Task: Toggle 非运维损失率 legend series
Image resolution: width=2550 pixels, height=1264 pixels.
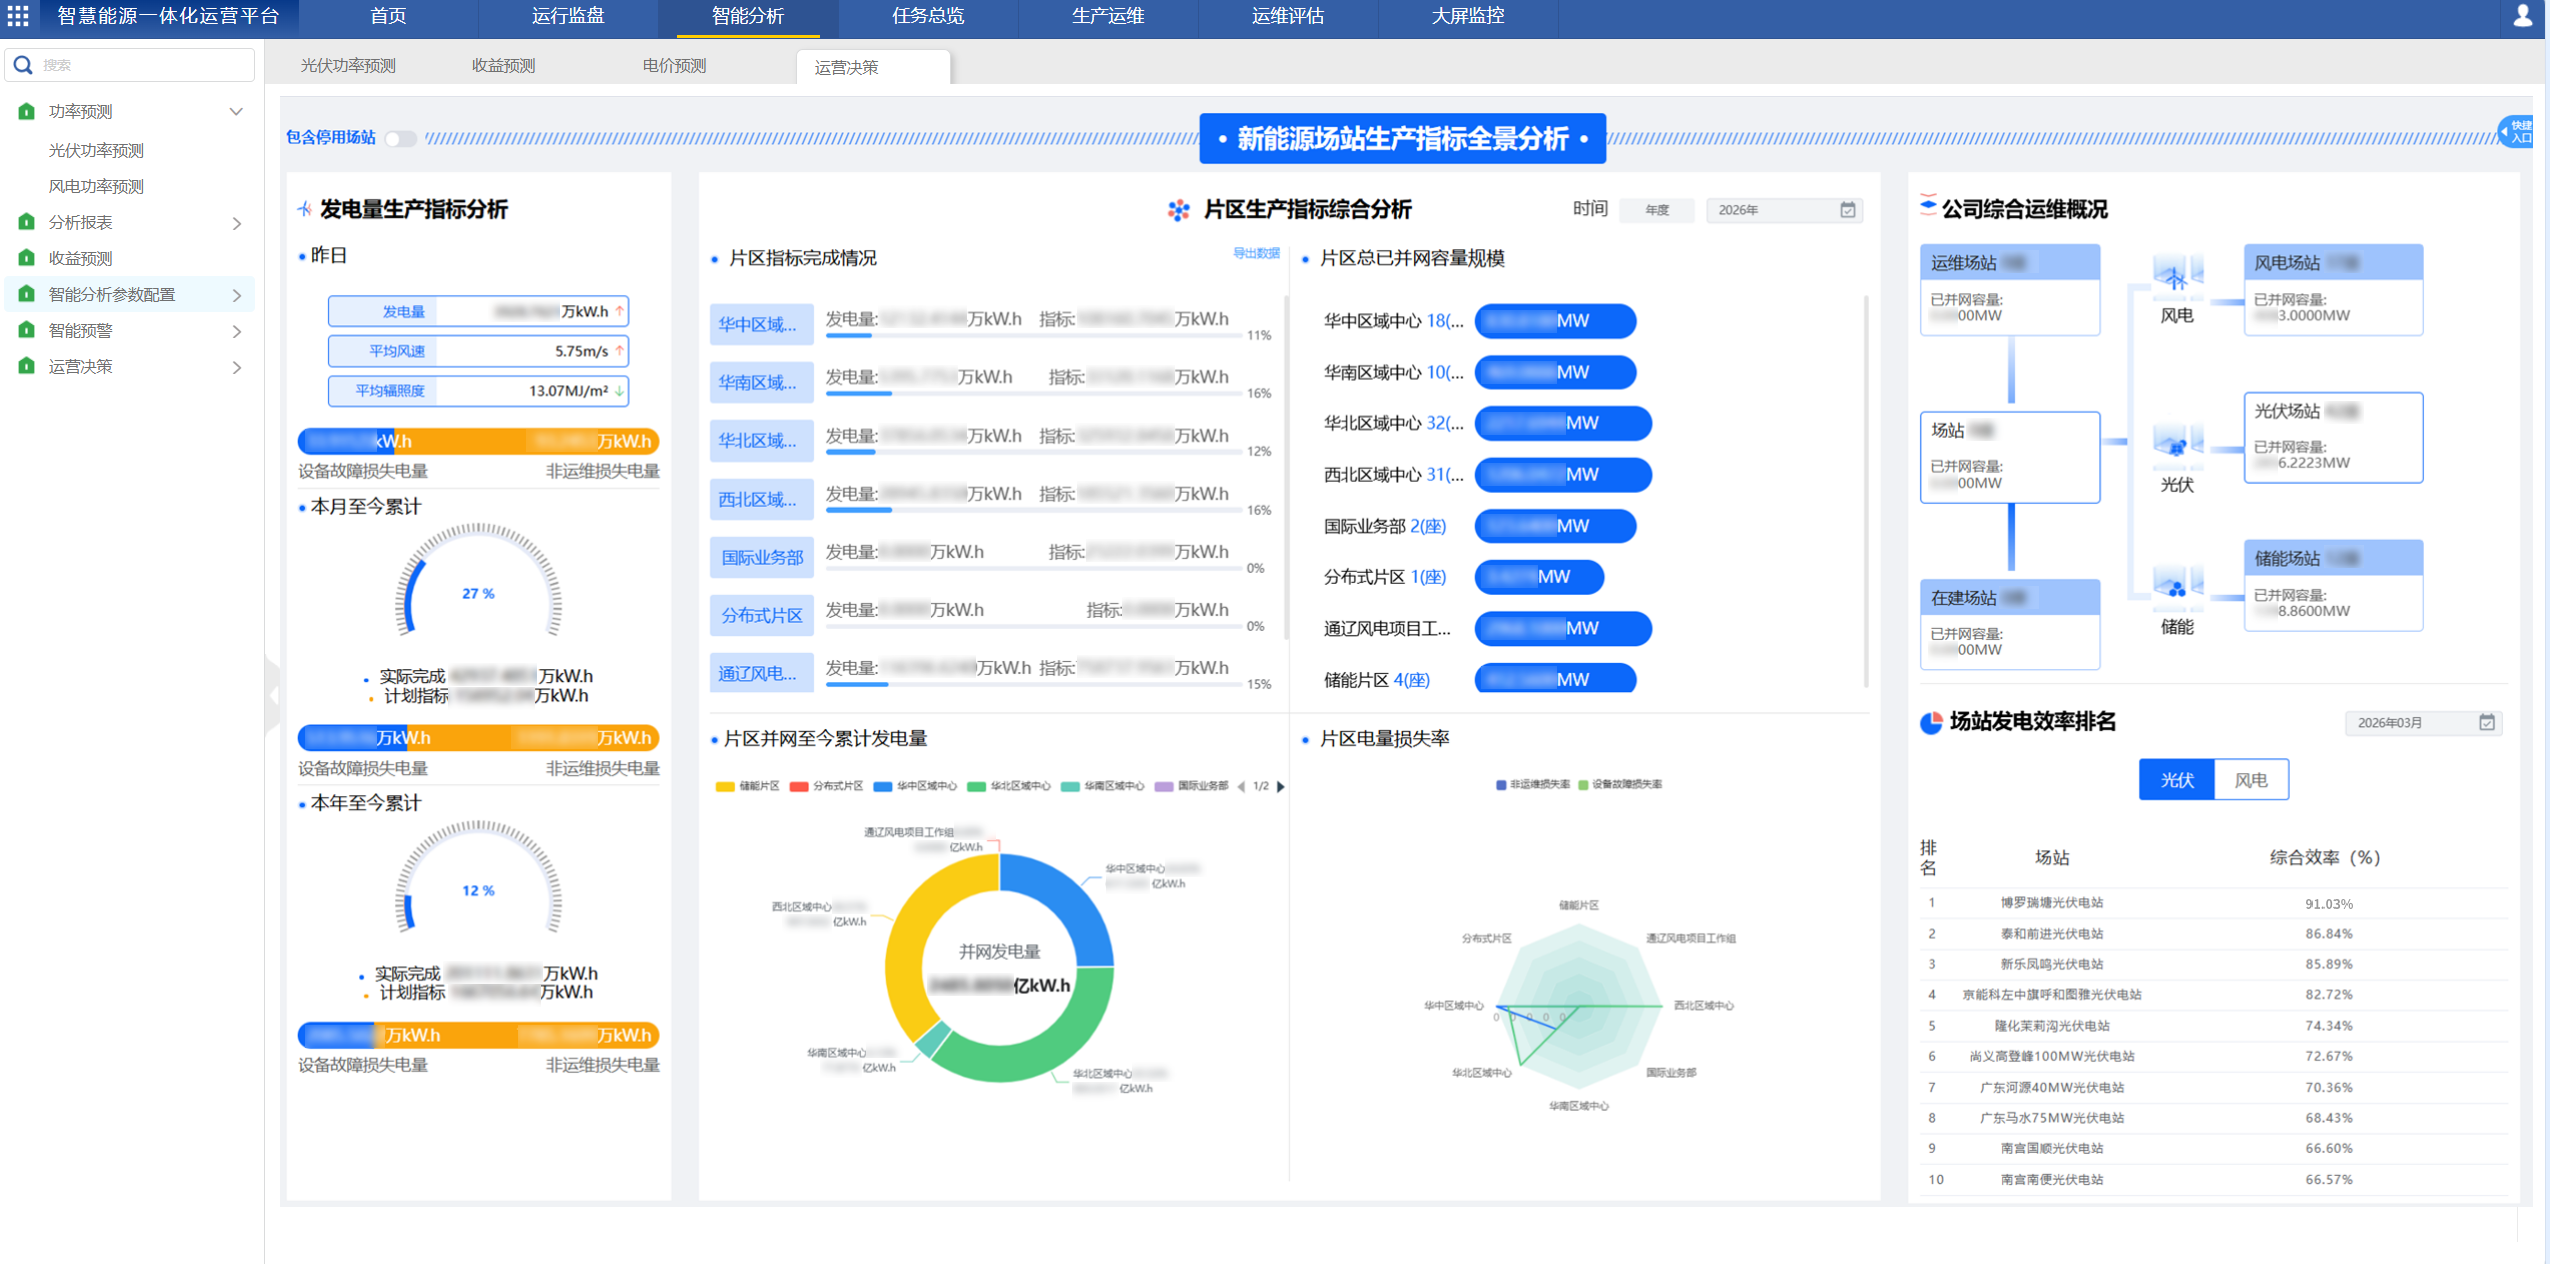Action: tap(1531, 785)
